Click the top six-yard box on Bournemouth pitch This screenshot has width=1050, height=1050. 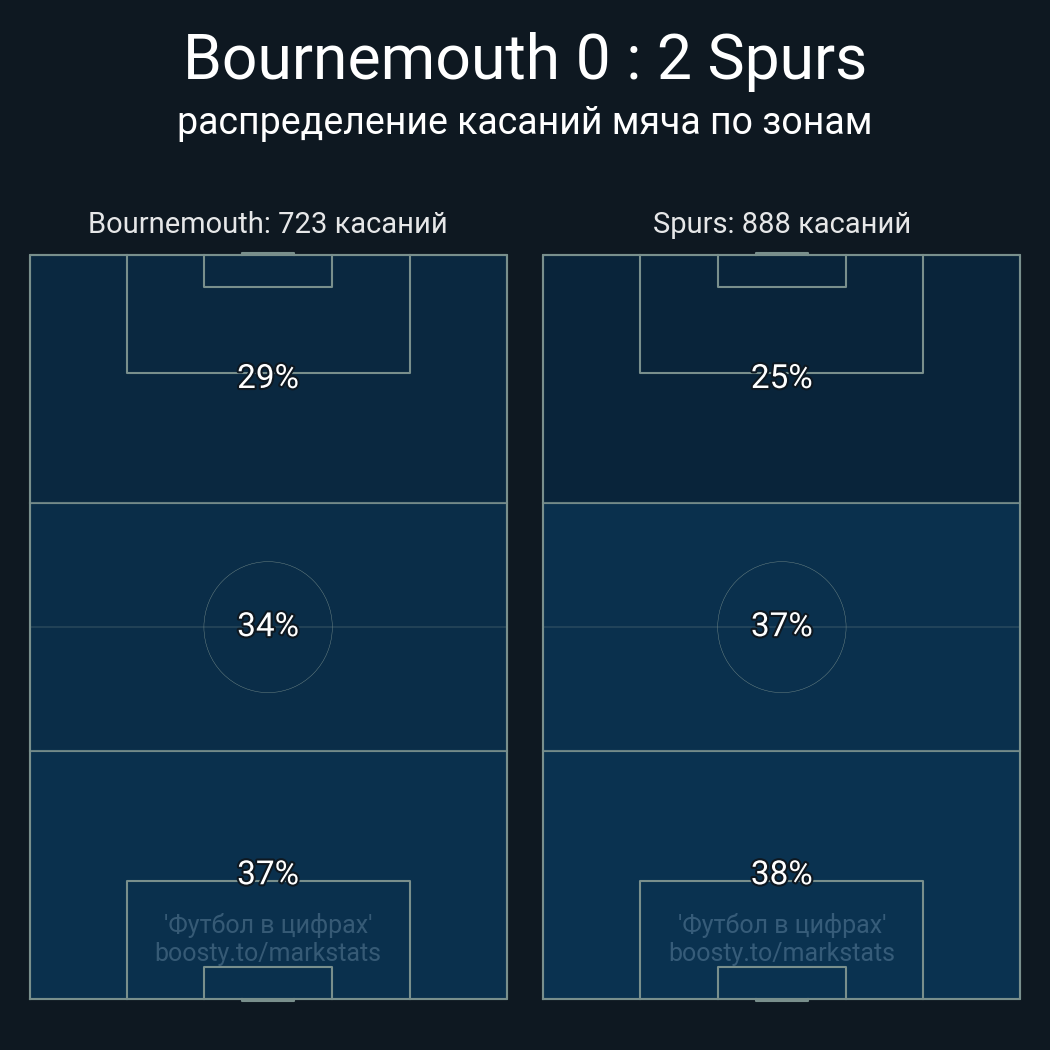268,271
